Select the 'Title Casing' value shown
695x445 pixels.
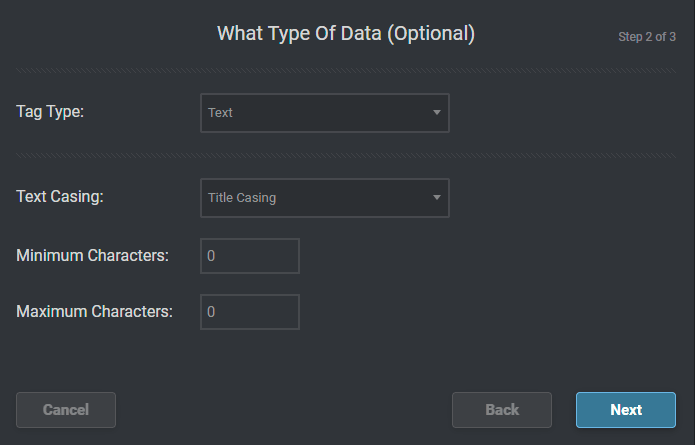(242, 198)
